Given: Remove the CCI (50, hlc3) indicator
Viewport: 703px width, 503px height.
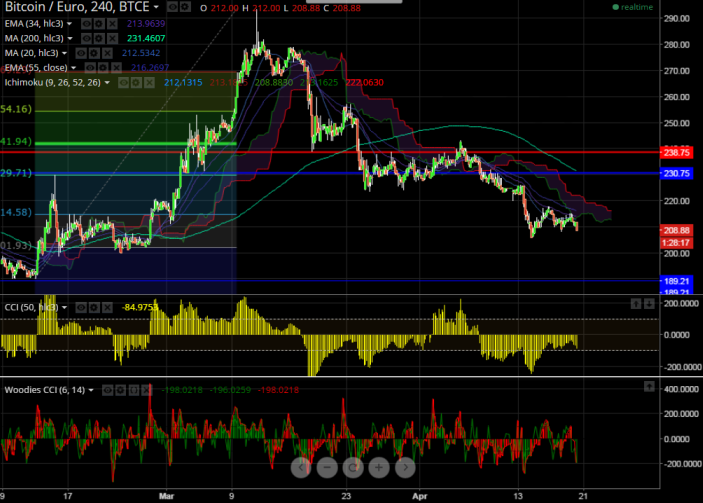Looking at the screenshot, I should [x=107, y=307].
